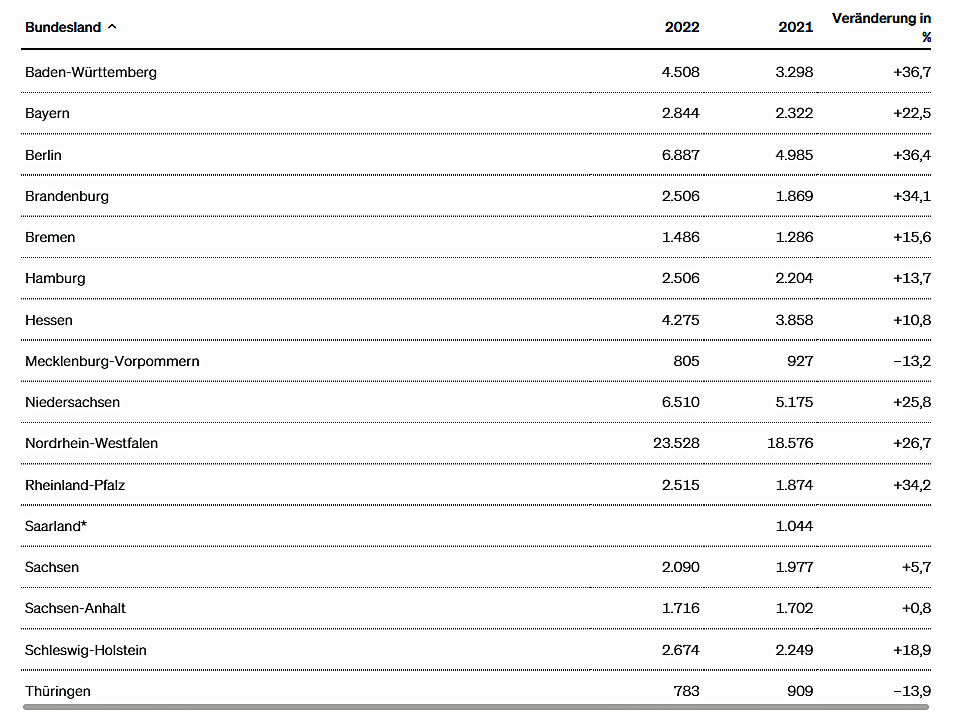This screenshot has width=953, height=721.
Task: Click the Bundesland sort arrow icon
Action: 112,27
